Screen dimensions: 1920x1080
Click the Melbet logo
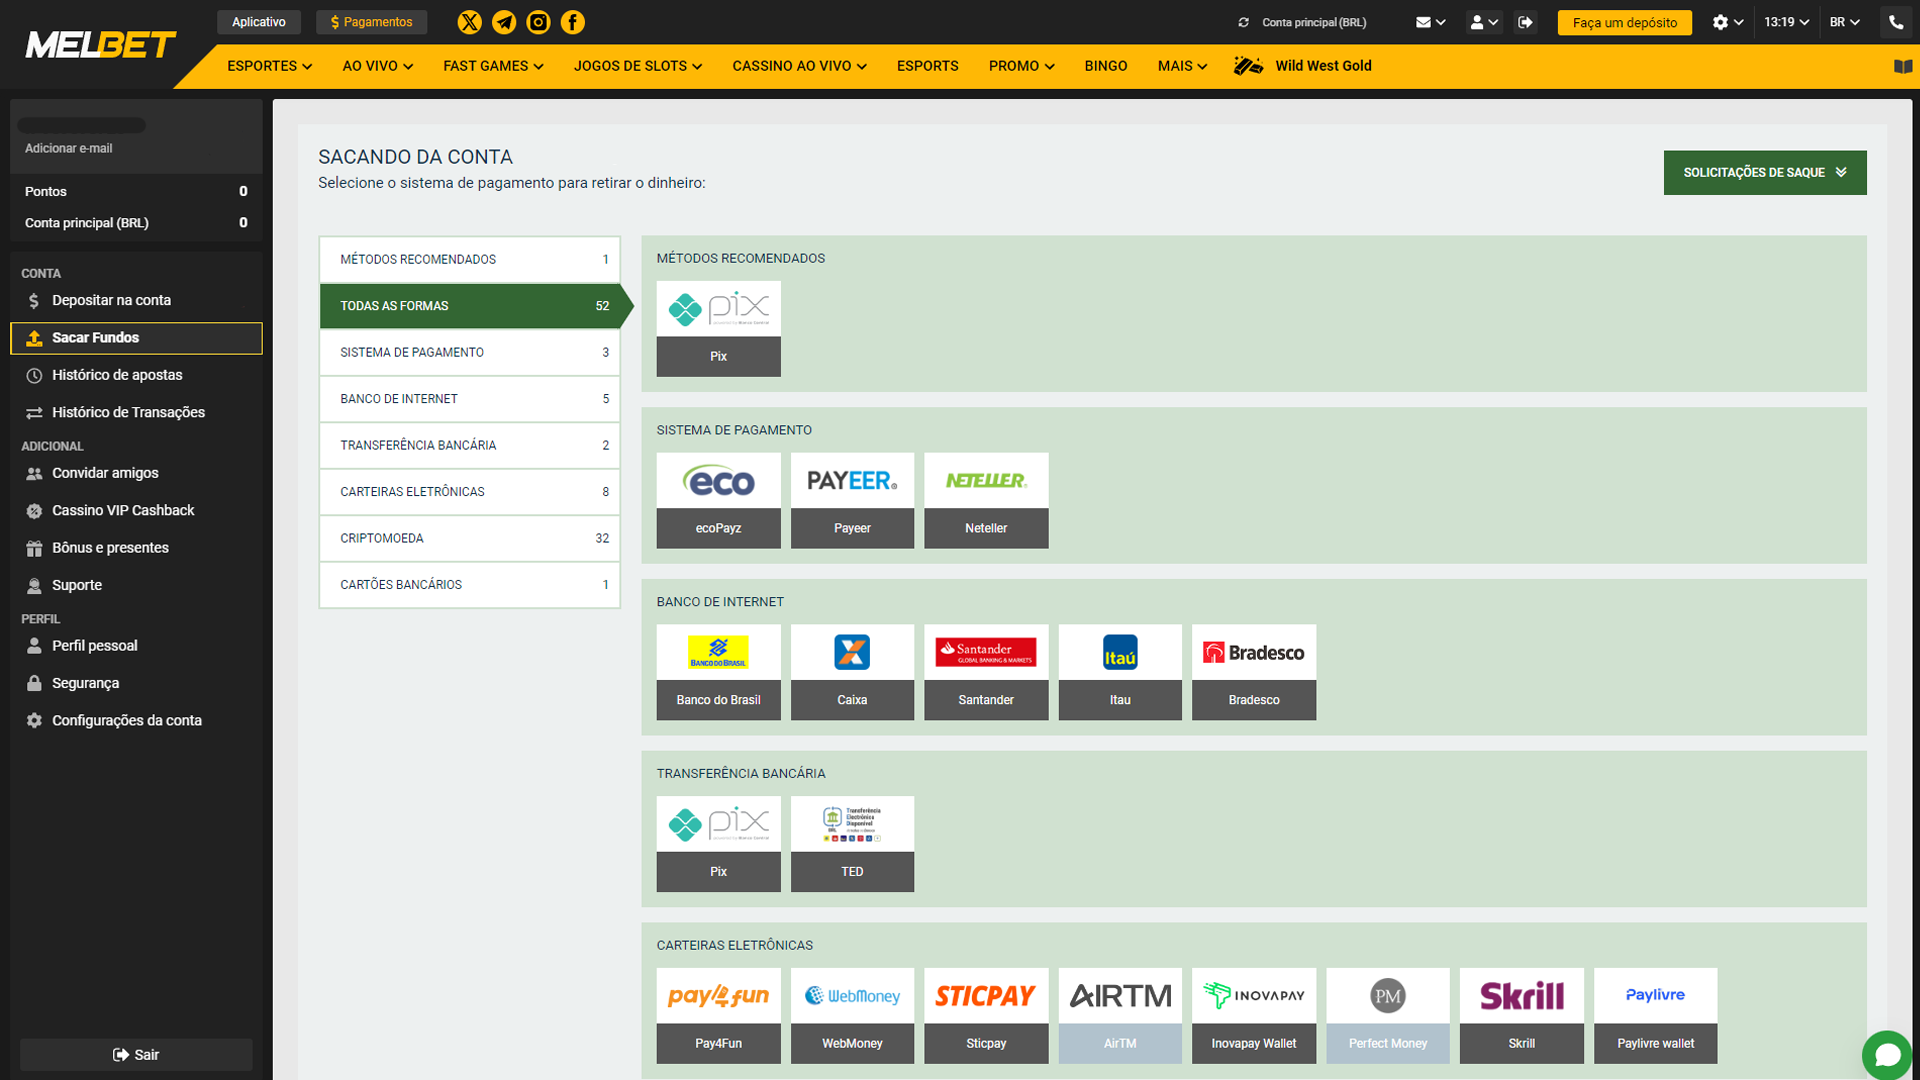(100, 45)
